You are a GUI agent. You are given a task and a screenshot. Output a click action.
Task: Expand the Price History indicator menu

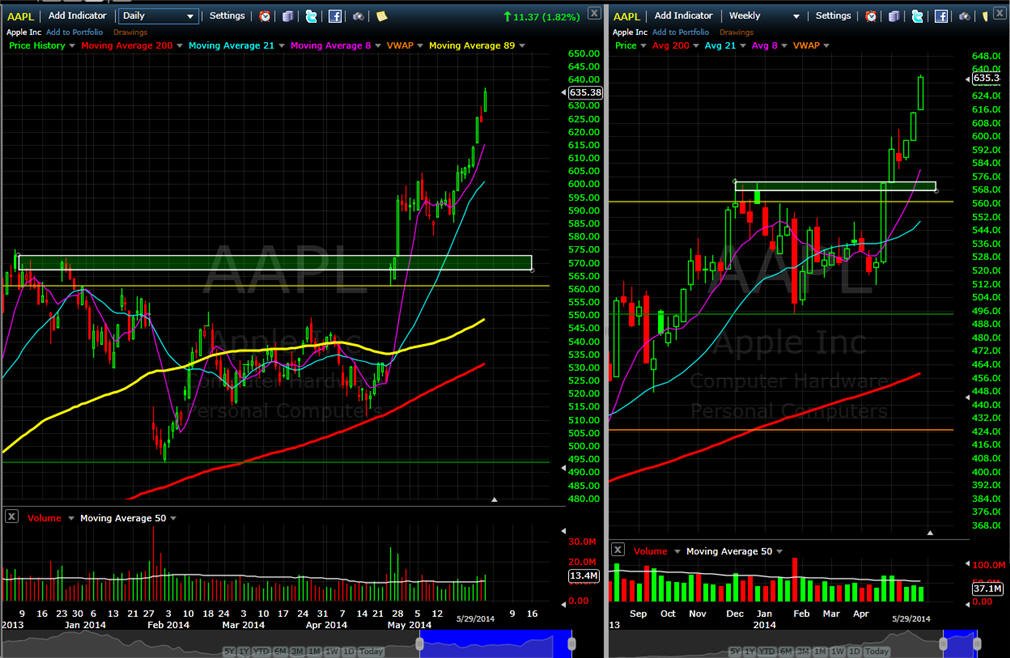71,46
